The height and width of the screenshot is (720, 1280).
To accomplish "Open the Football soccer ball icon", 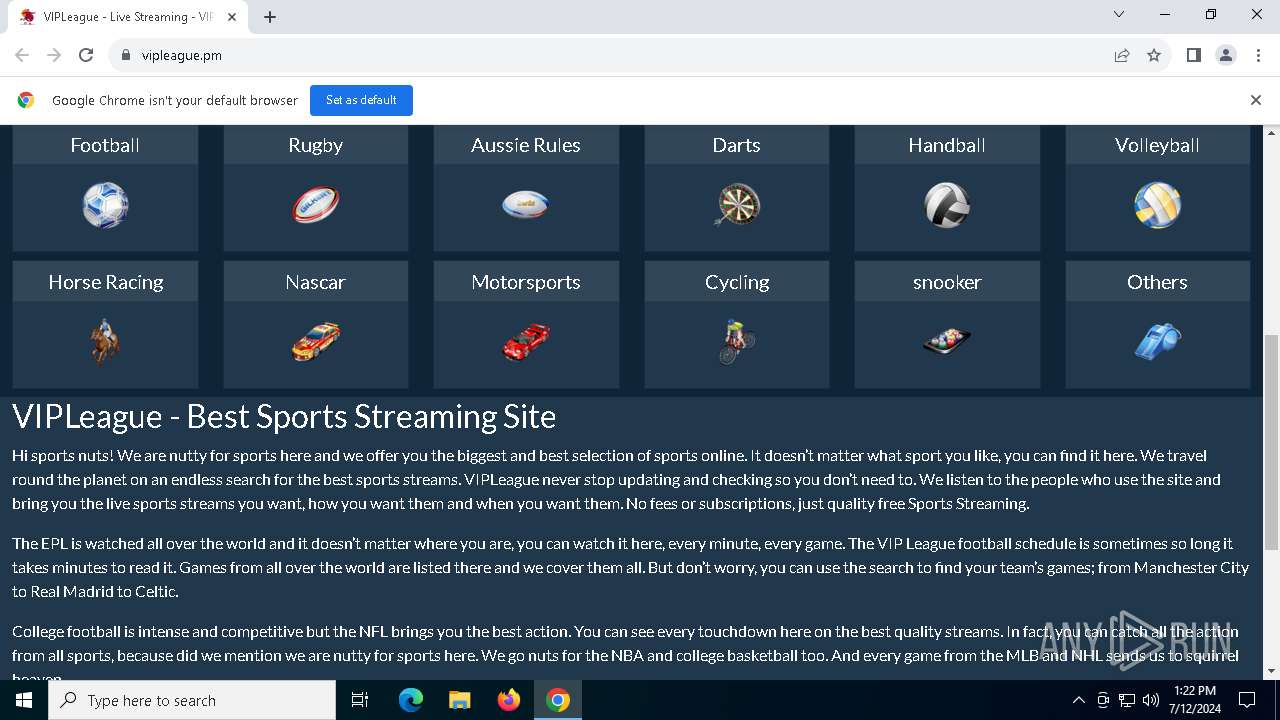I will pyautogui.click(x=105, y=206).
